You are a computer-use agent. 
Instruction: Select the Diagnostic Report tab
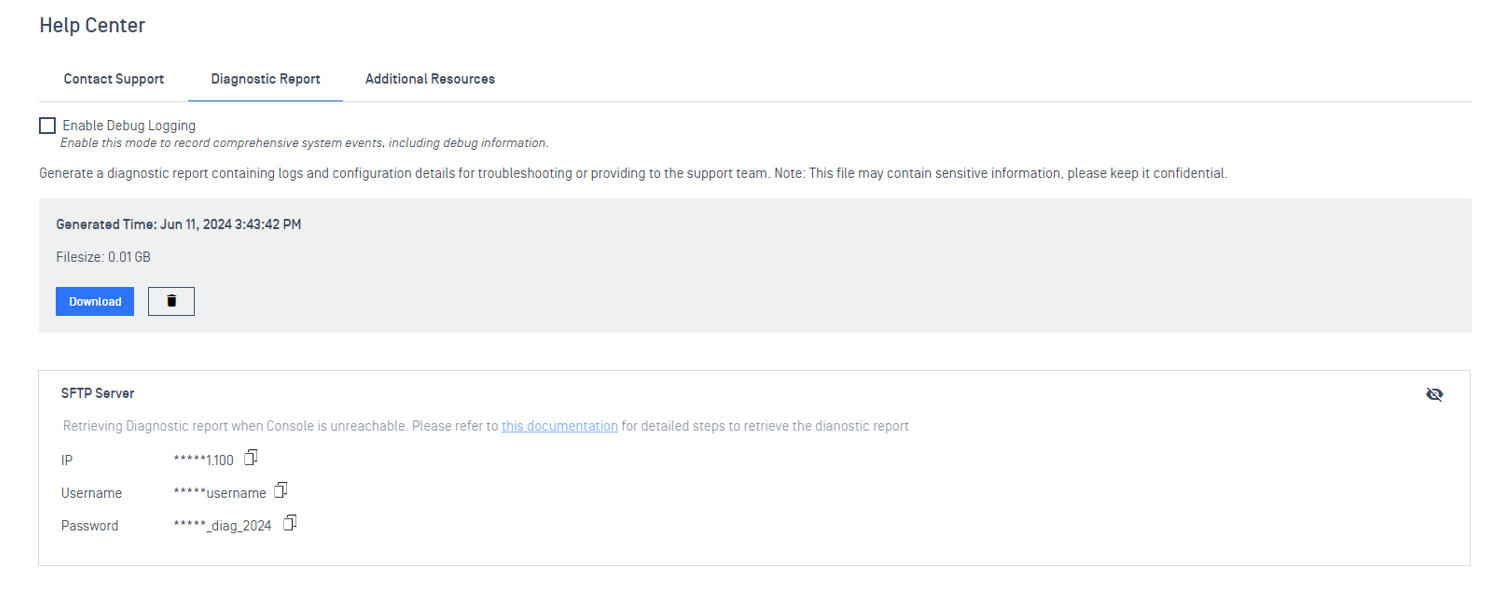(x=266, y=79)
